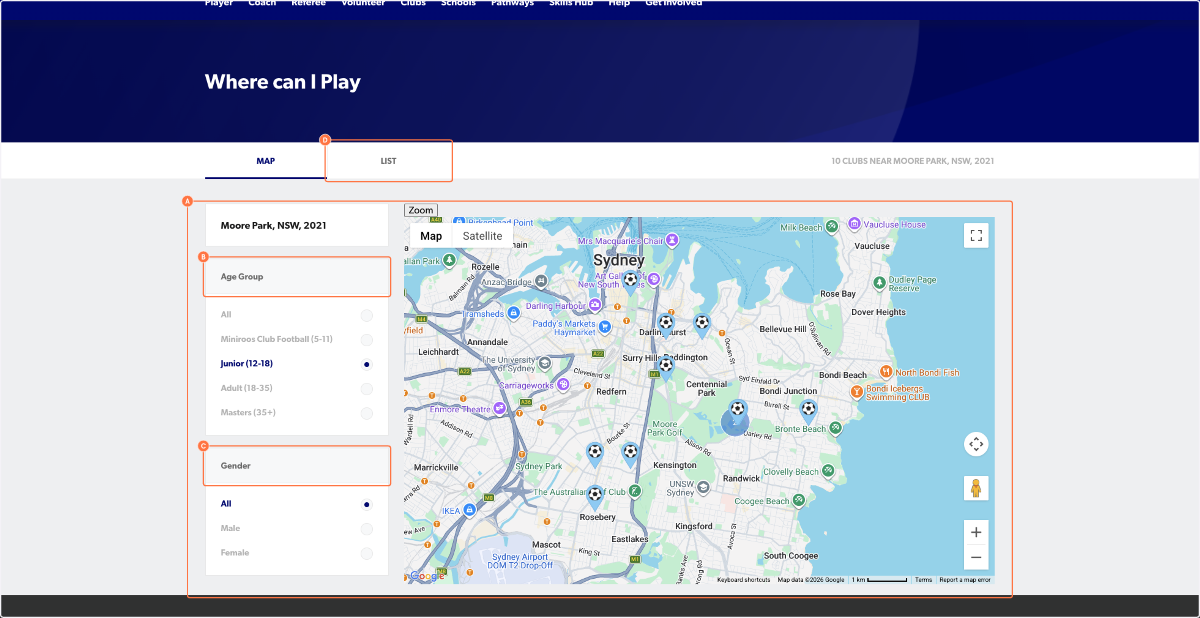Click the Darling Harbour camera icon
Viewport: 1200px width, 618px height.
(x=594, y=306)
